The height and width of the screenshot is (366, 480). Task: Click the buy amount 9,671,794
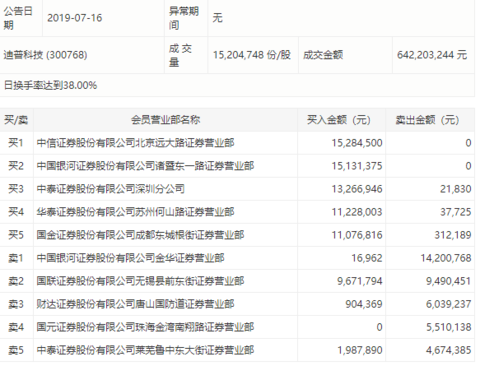[359, 281]
